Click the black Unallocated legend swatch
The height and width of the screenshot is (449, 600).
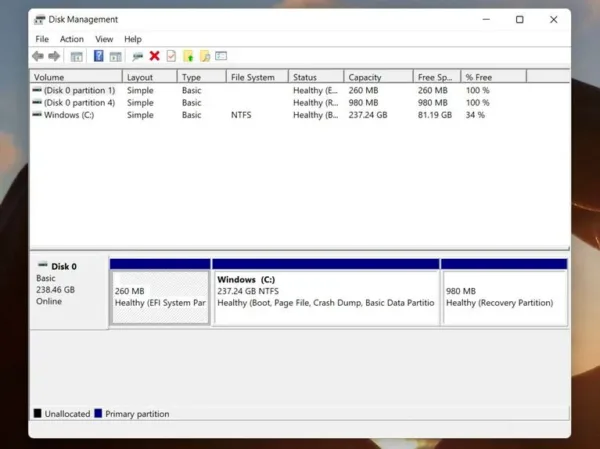38,413
